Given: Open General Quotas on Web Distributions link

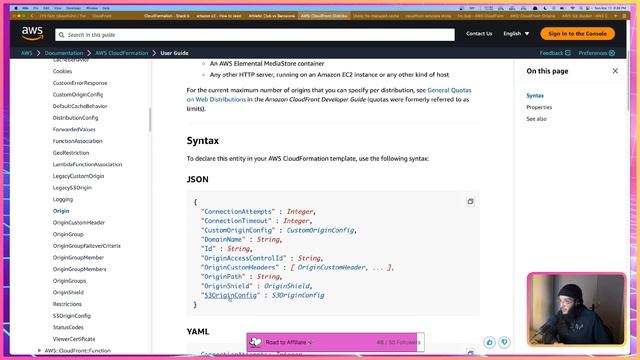Looking at the screenshot, I should [449, 90].
